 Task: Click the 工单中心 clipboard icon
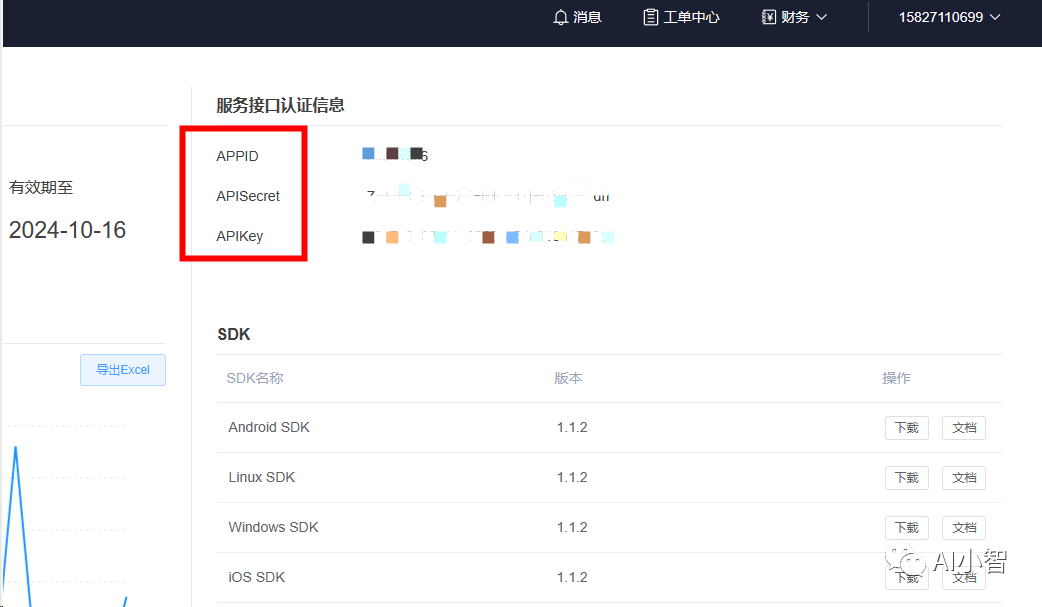(x=651, y=17)
